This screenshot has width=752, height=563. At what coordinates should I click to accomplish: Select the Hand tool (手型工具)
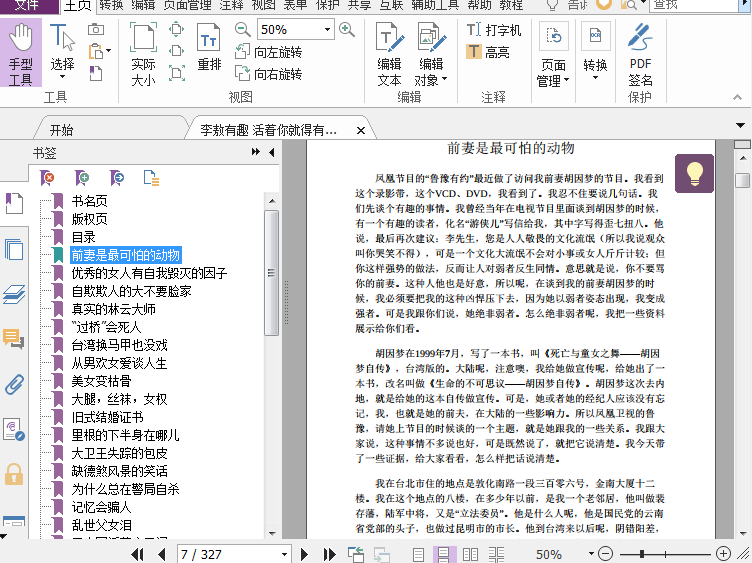click(21, 53)
